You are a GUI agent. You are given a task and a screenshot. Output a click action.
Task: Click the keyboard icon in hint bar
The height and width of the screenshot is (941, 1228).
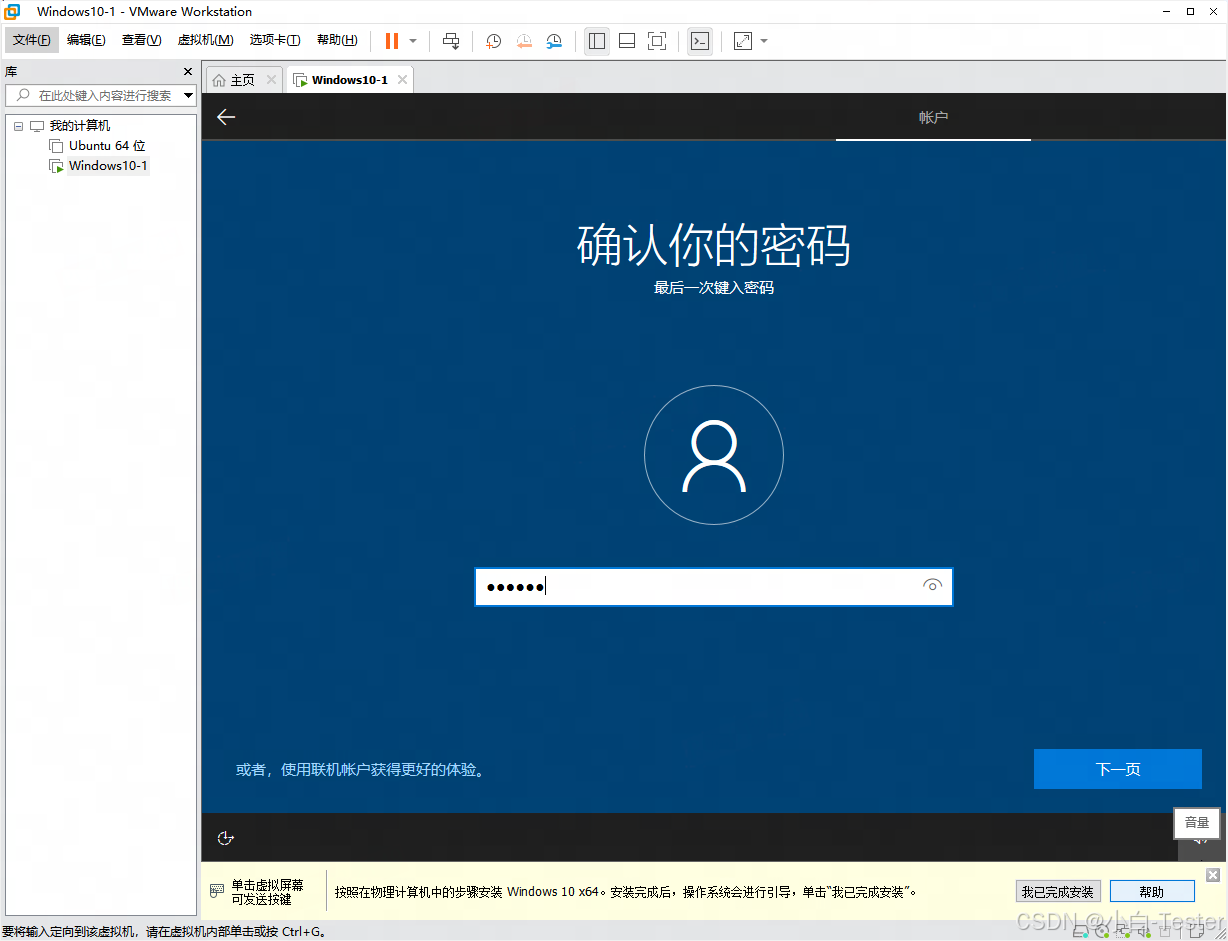[217, 890]
